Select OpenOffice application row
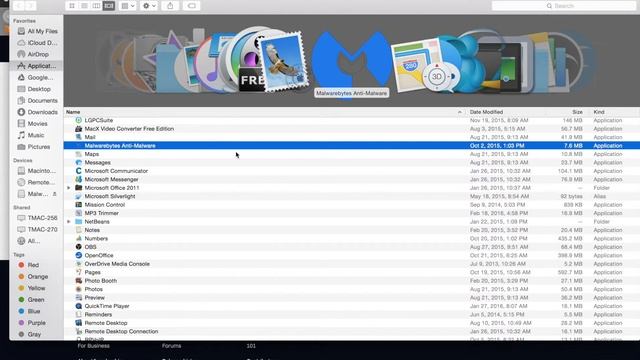640x360 pixels. pos(351,255)
